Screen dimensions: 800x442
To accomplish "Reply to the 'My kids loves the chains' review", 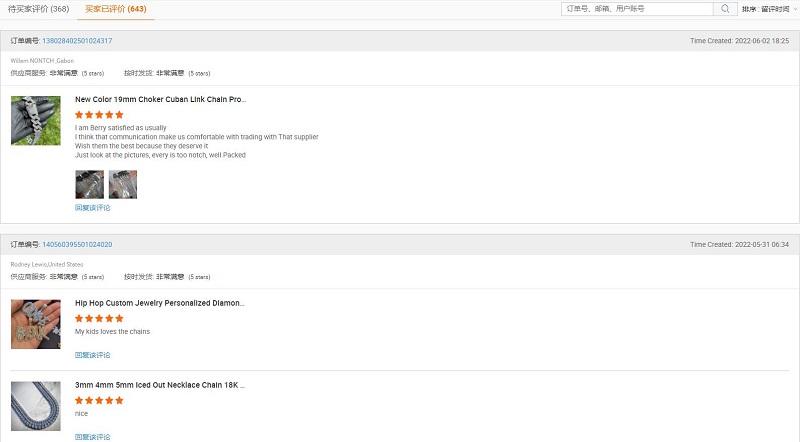I will click(92, 355).
